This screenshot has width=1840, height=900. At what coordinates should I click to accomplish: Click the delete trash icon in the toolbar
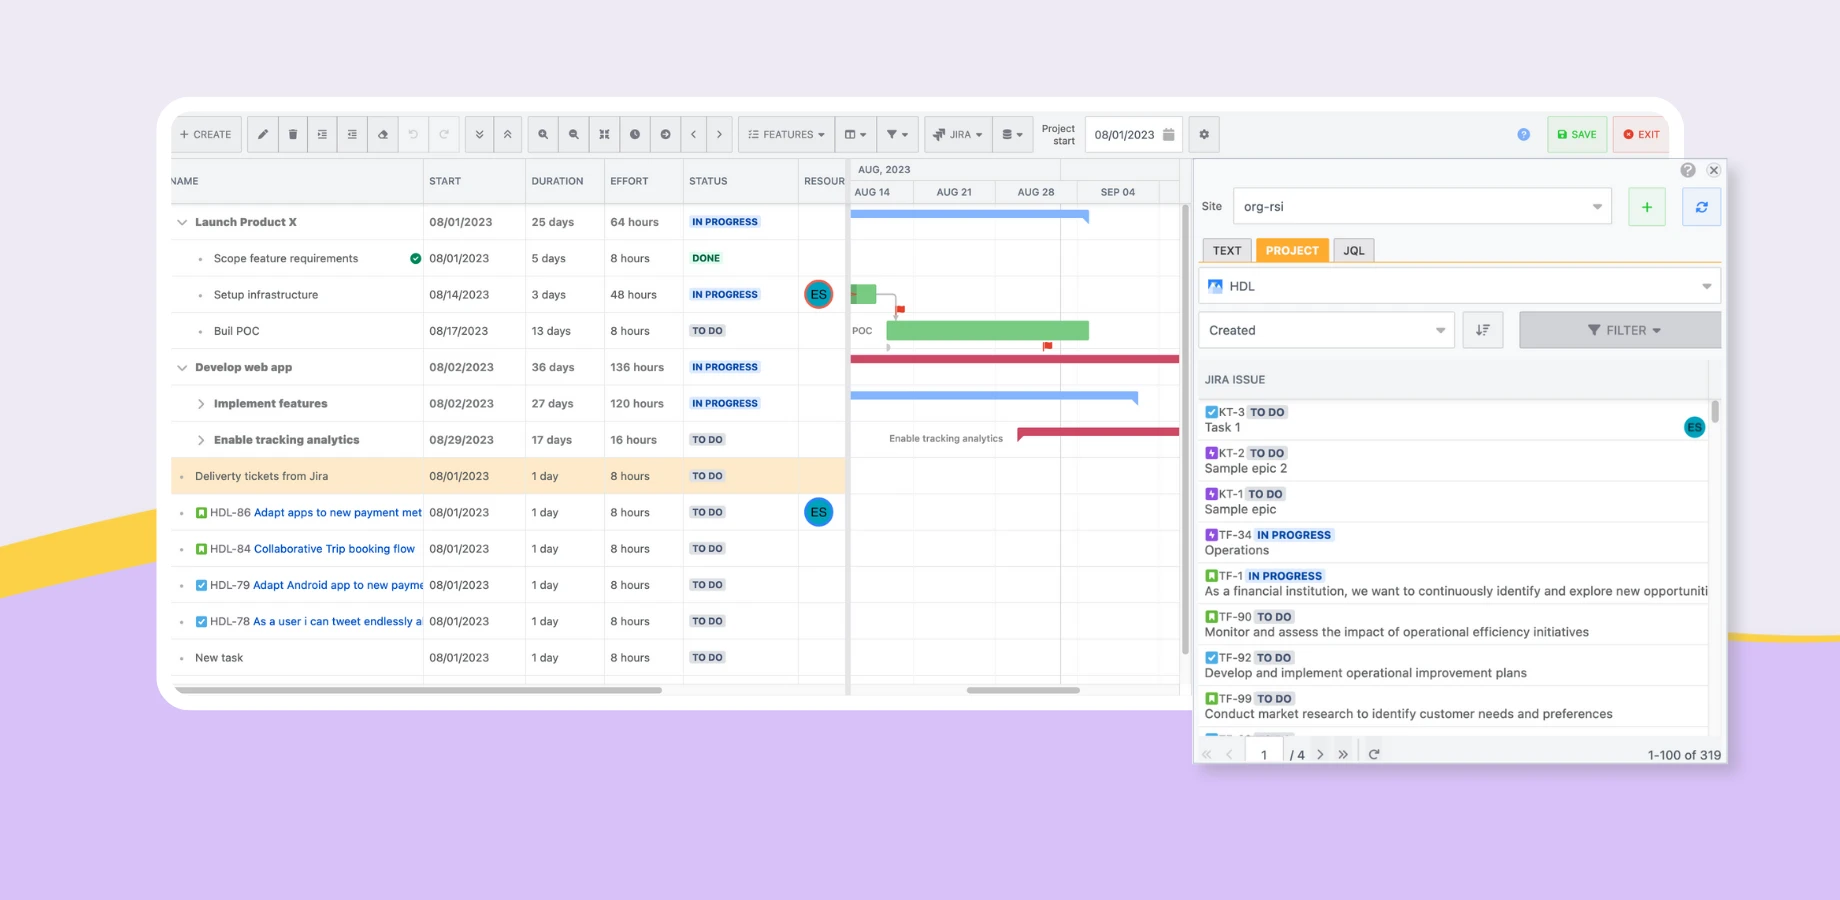[292, 134]
